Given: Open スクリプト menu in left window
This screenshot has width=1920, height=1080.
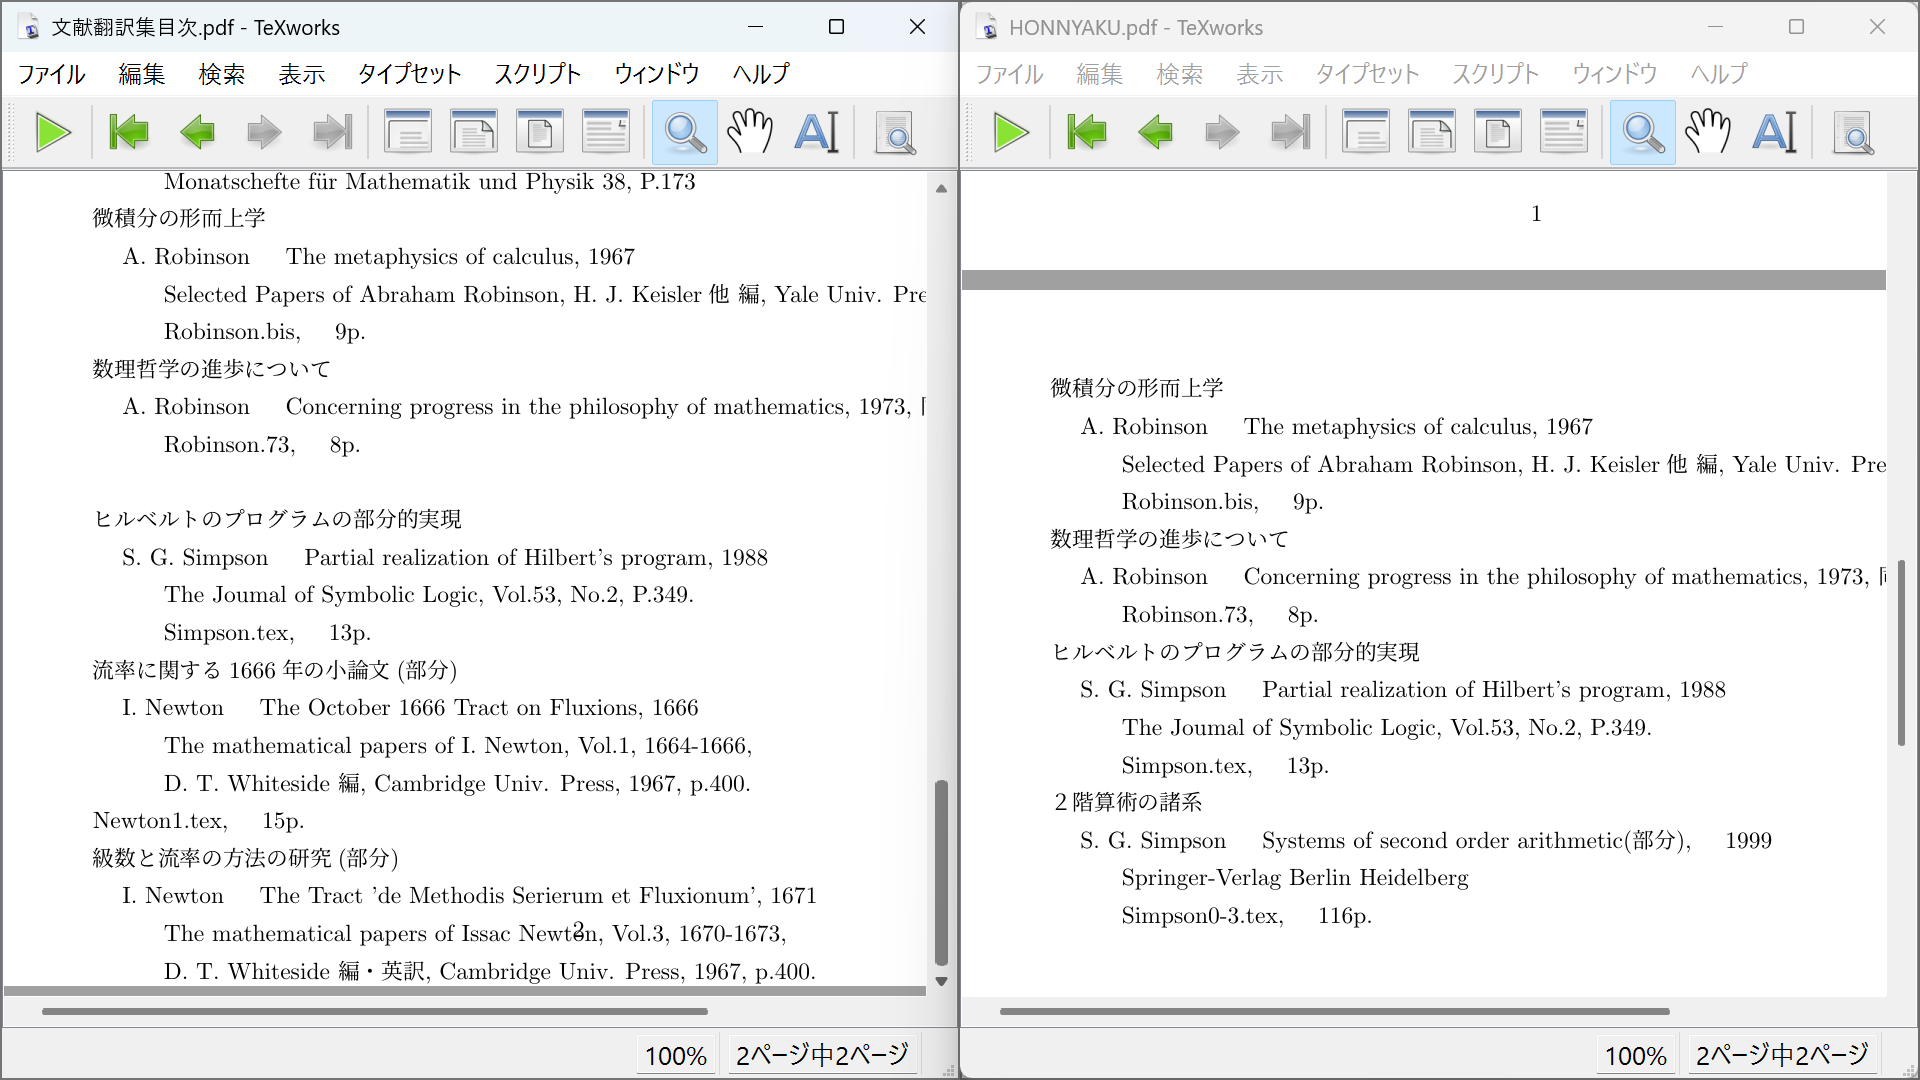Looking at the screenshot, I should pyautogui.click(x=537, y=74).
